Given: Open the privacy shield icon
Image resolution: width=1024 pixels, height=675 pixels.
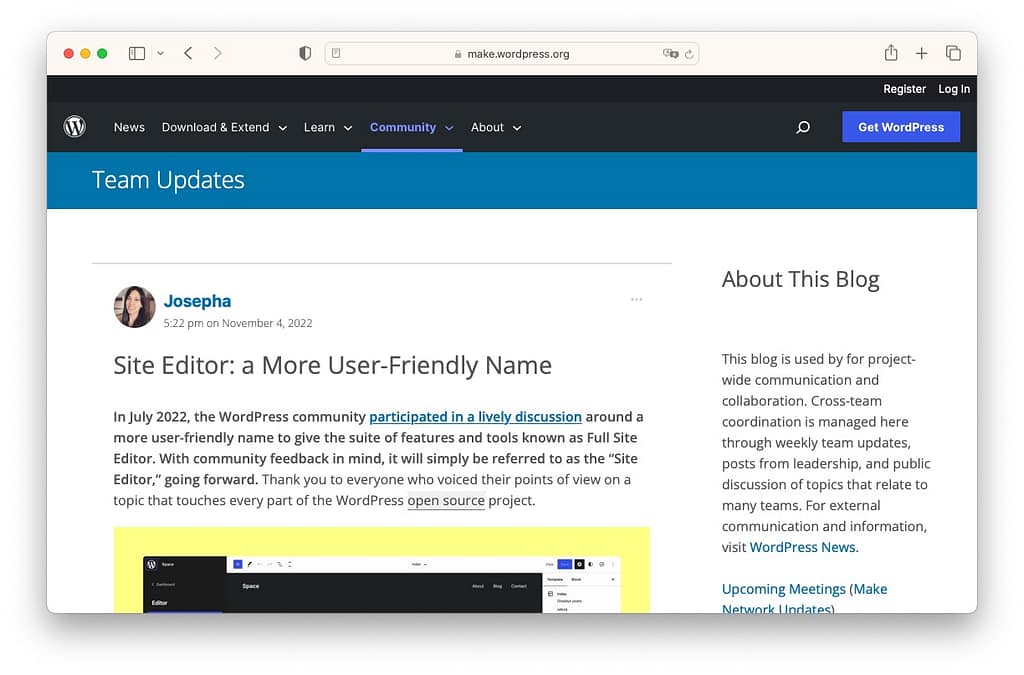Looking at the screenshot, I should click(305, 53).
